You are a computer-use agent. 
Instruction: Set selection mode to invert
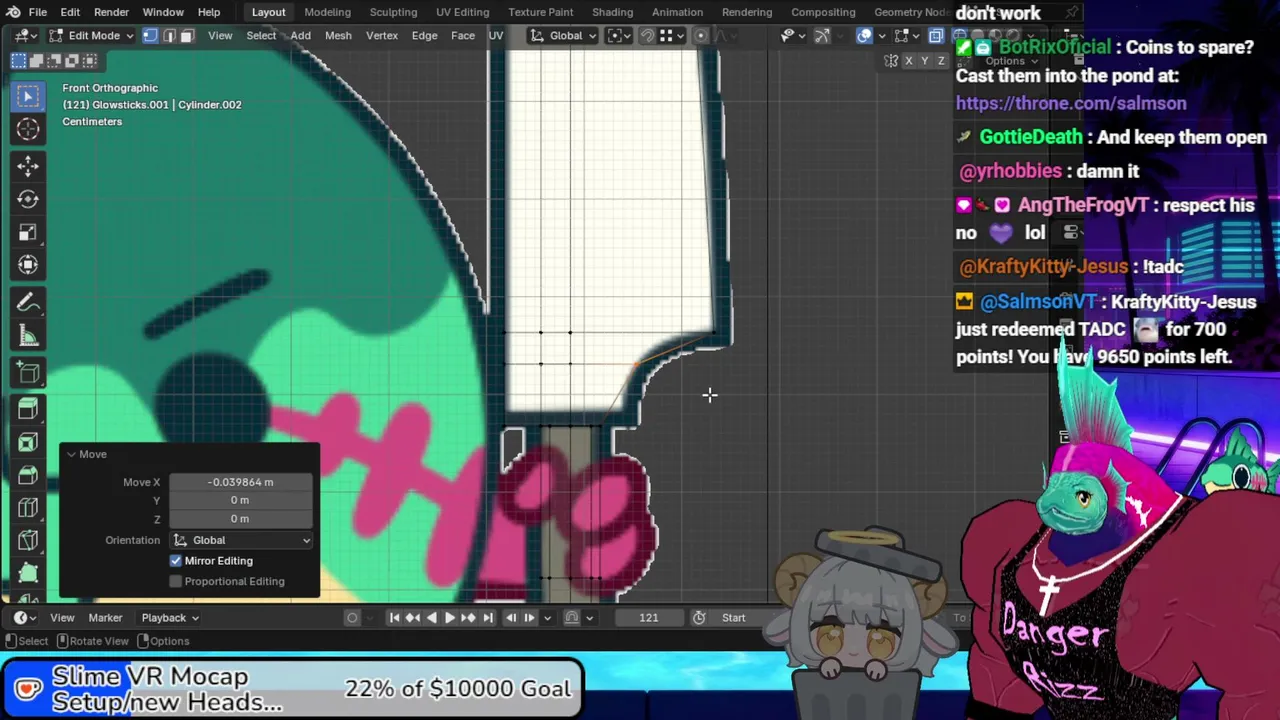coord(73,61)
